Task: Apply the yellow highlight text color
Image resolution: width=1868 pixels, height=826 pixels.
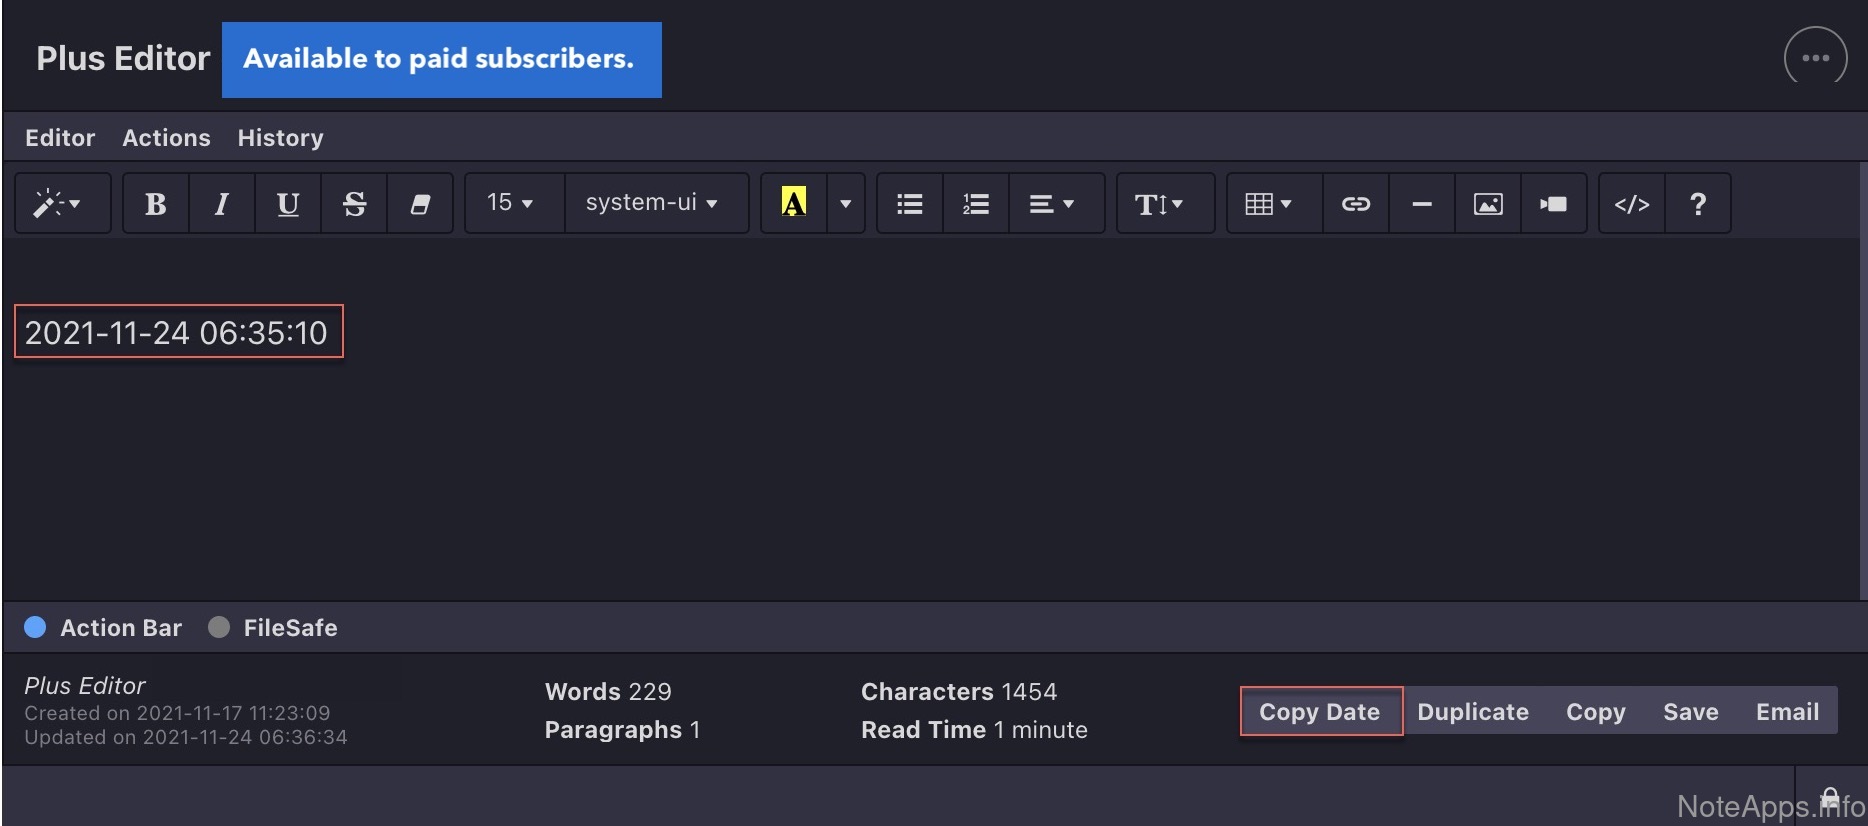Action: click(793, 203)
